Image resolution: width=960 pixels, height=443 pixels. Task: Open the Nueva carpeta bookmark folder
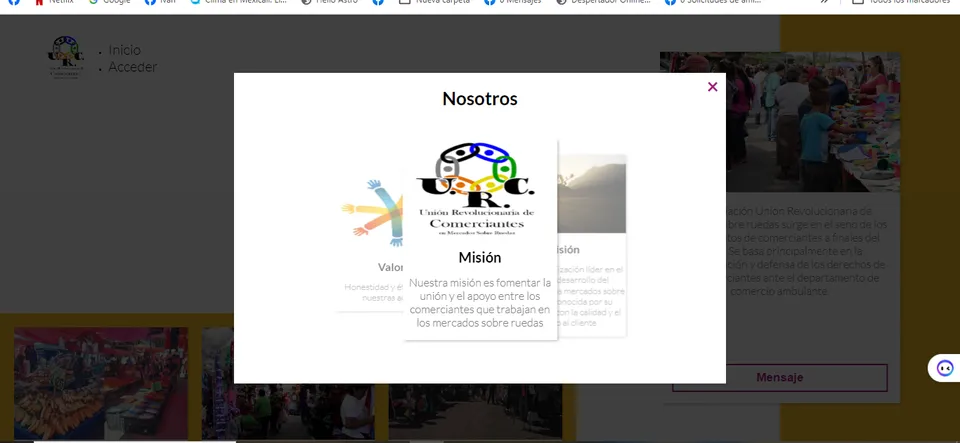click(436, 2)
